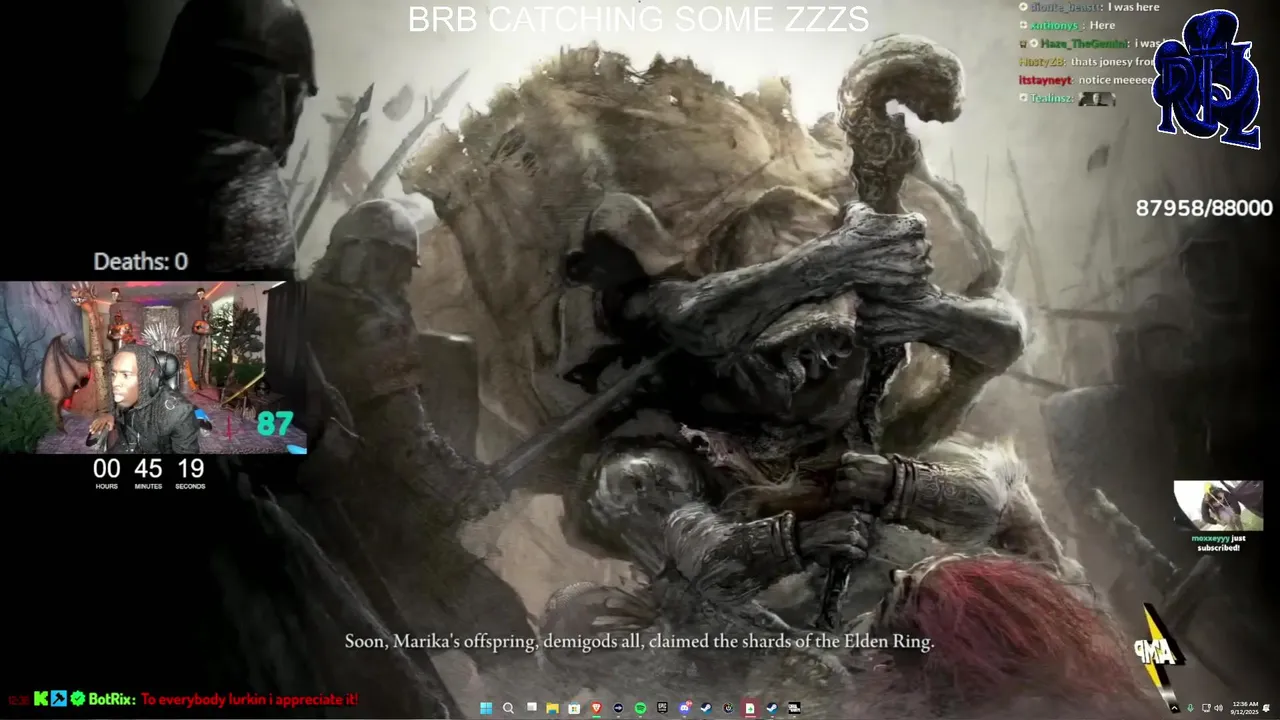Click the emote image in Tealinsz's message
This screenshot has width=1280, height=720.
[x=1098, y=98]
